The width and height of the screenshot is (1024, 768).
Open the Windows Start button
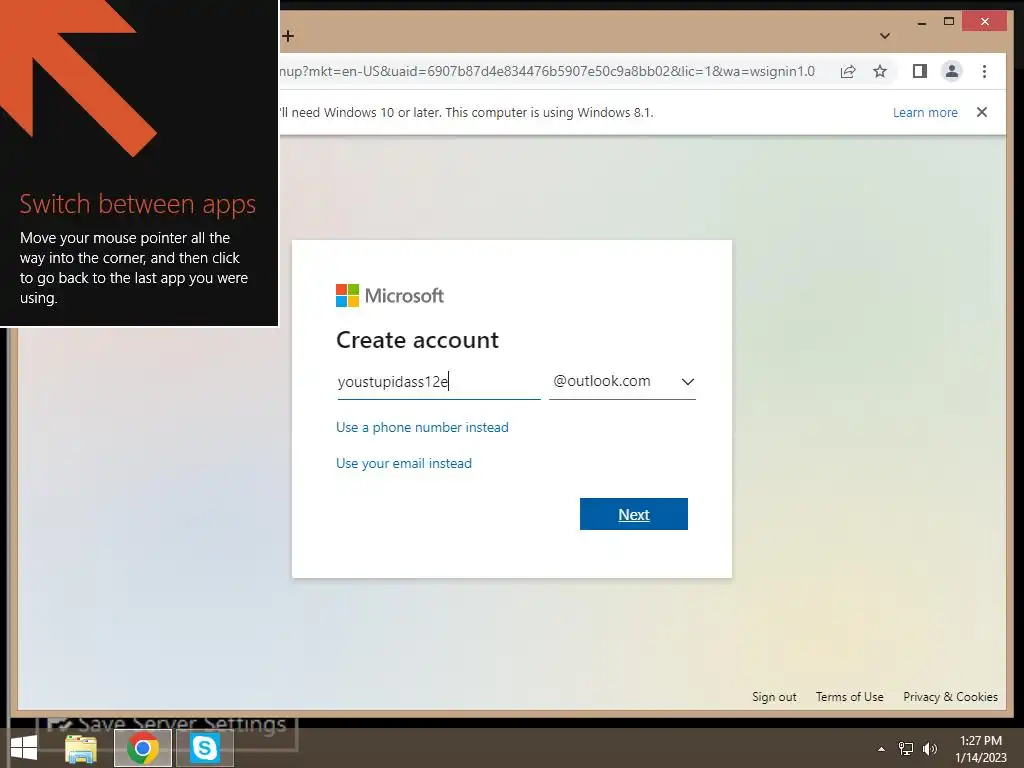(x=24, y=748)
